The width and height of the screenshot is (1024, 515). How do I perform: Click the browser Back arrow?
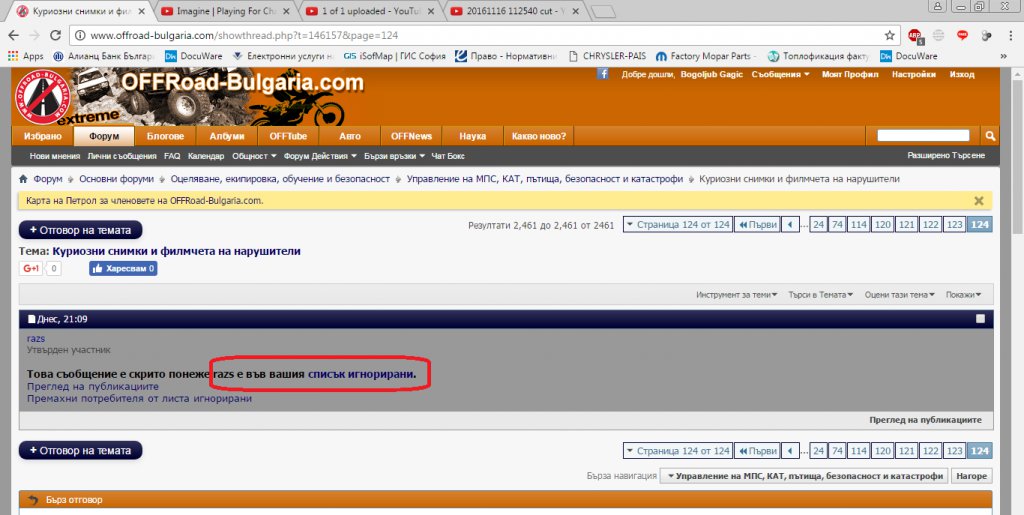tap(14, 36)
